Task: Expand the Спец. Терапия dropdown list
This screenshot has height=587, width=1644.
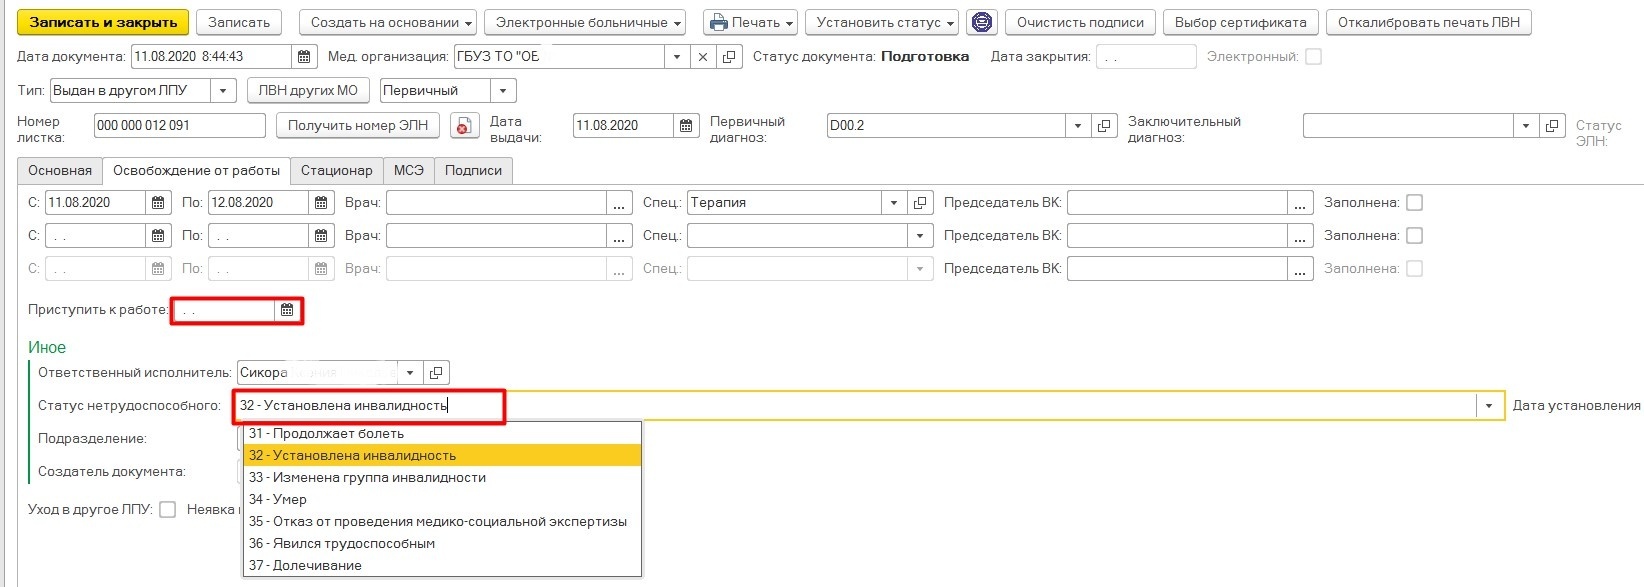Action: point(894,203)
